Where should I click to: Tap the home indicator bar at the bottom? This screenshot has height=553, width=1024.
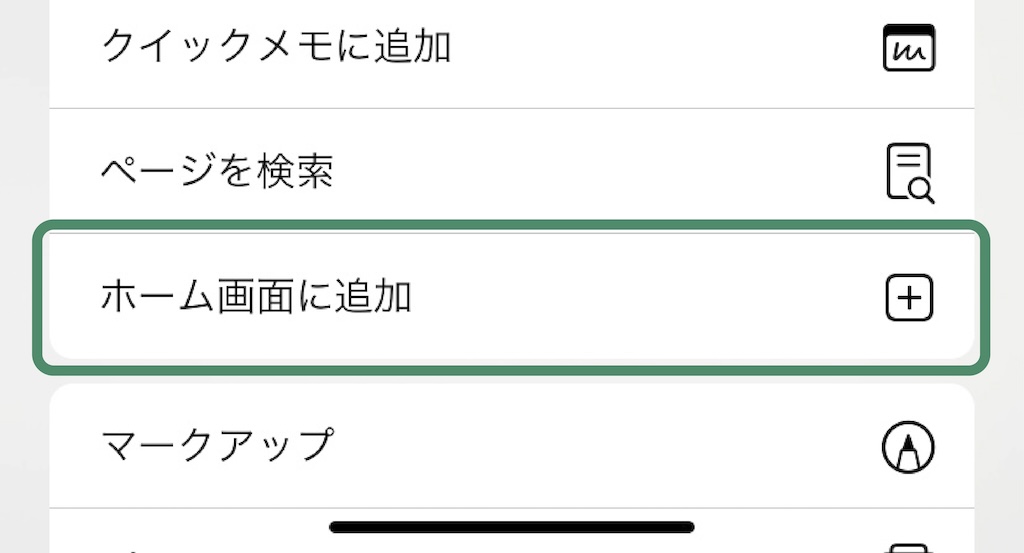coord(511,526)
